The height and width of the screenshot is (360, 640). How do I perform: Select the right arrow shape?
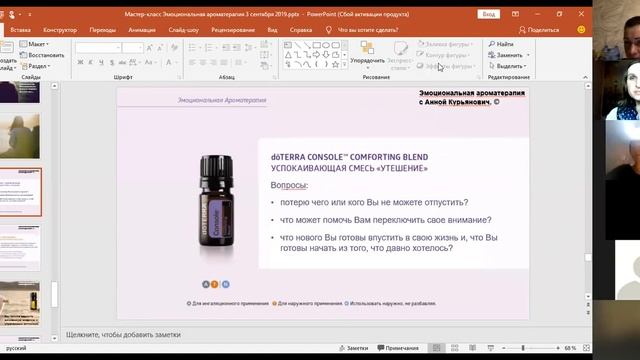point(316,55)
